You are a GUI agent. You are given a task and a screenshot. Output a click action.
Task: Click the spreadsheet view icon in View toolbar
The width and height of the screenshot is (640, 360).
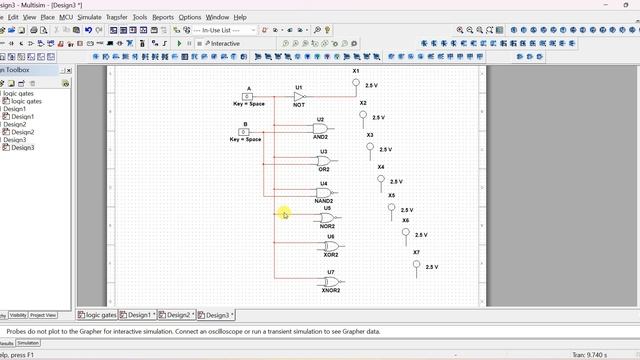pos(123,30)
